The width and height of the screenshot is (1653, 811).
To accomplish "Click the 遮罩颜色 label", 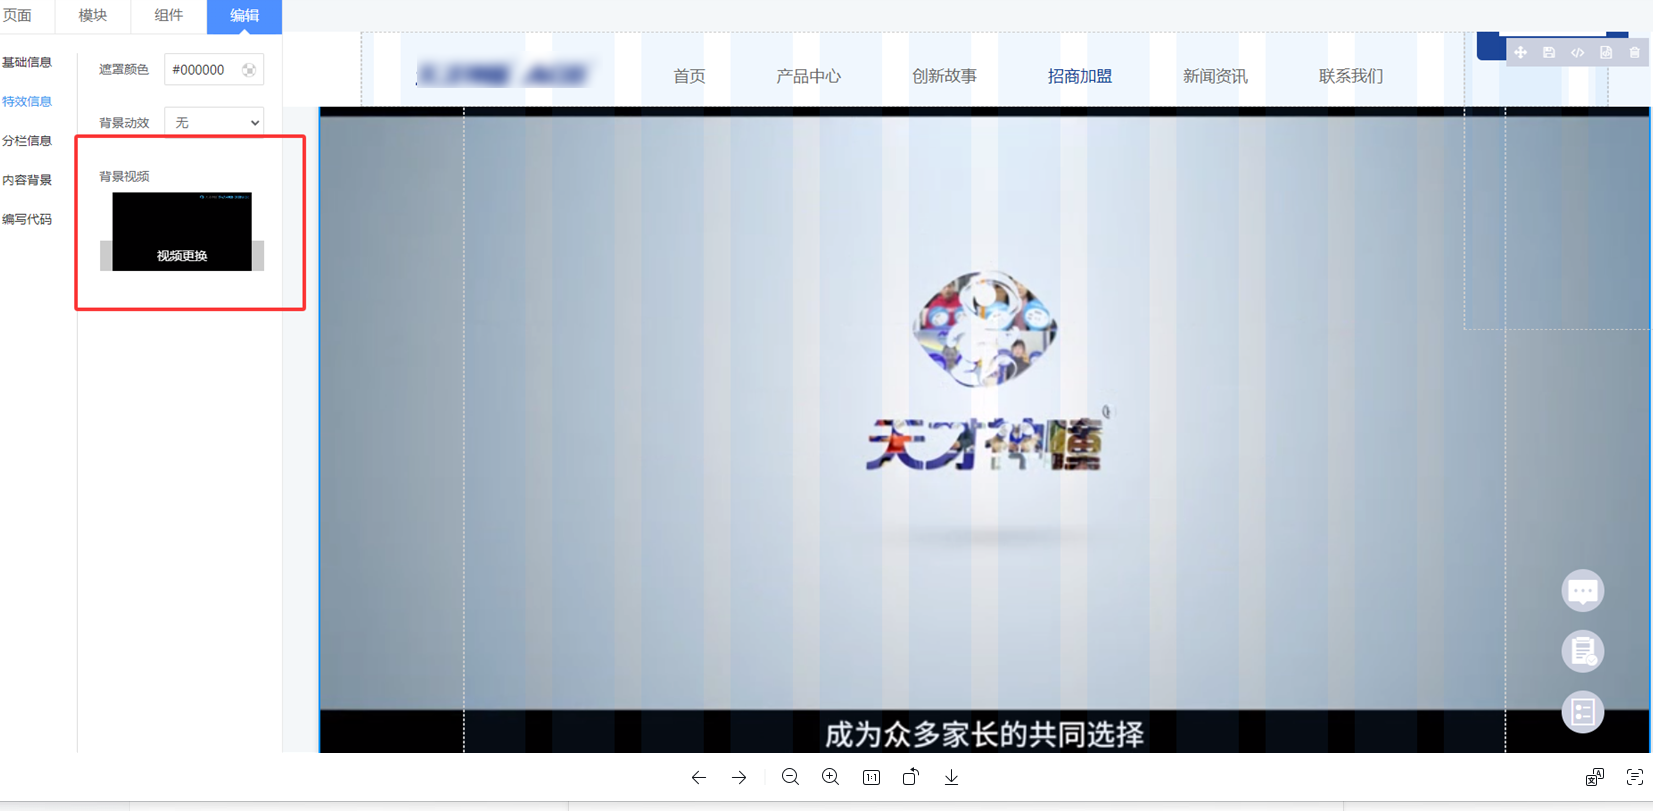I will click(124, 70).
